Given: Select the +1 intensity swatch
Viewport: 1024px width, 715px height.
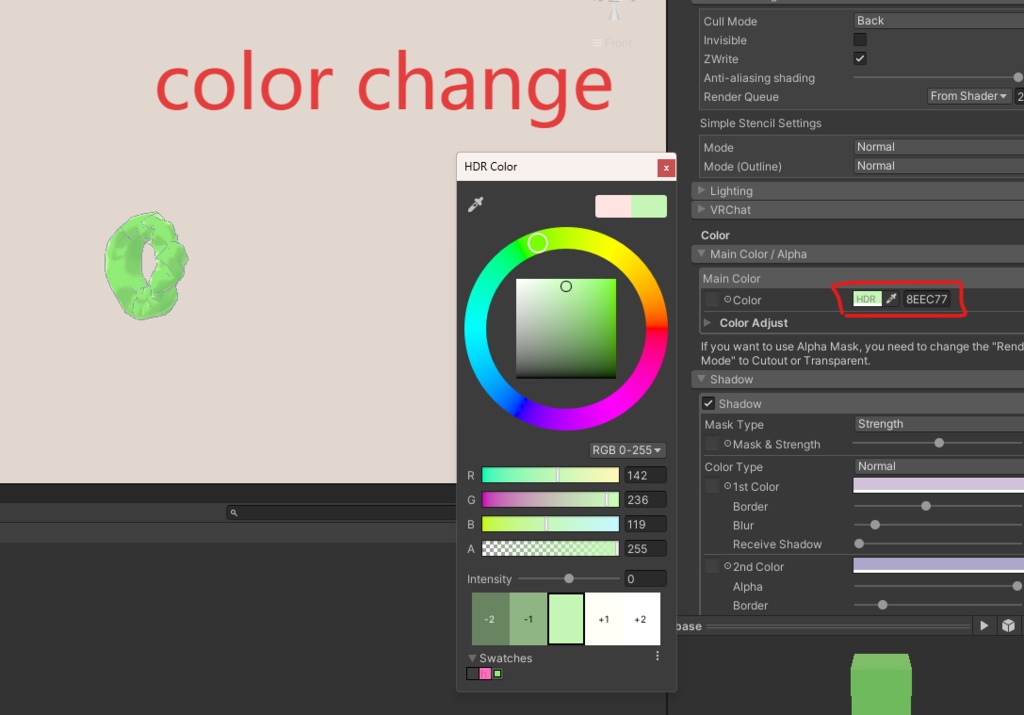Looking at the screenshot, I should 604,619.
